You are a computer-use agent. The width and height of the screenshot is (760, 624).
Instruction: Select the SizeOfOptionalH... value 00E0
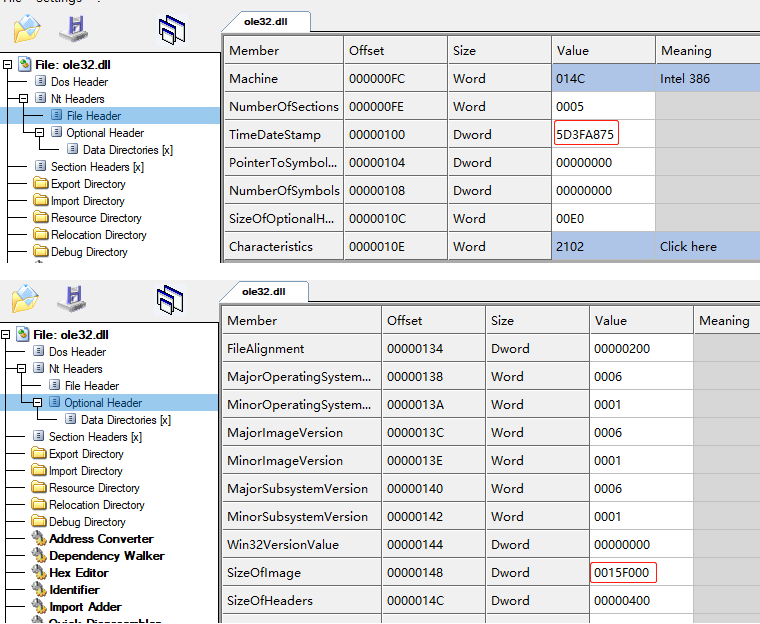[x=603, y=218]
